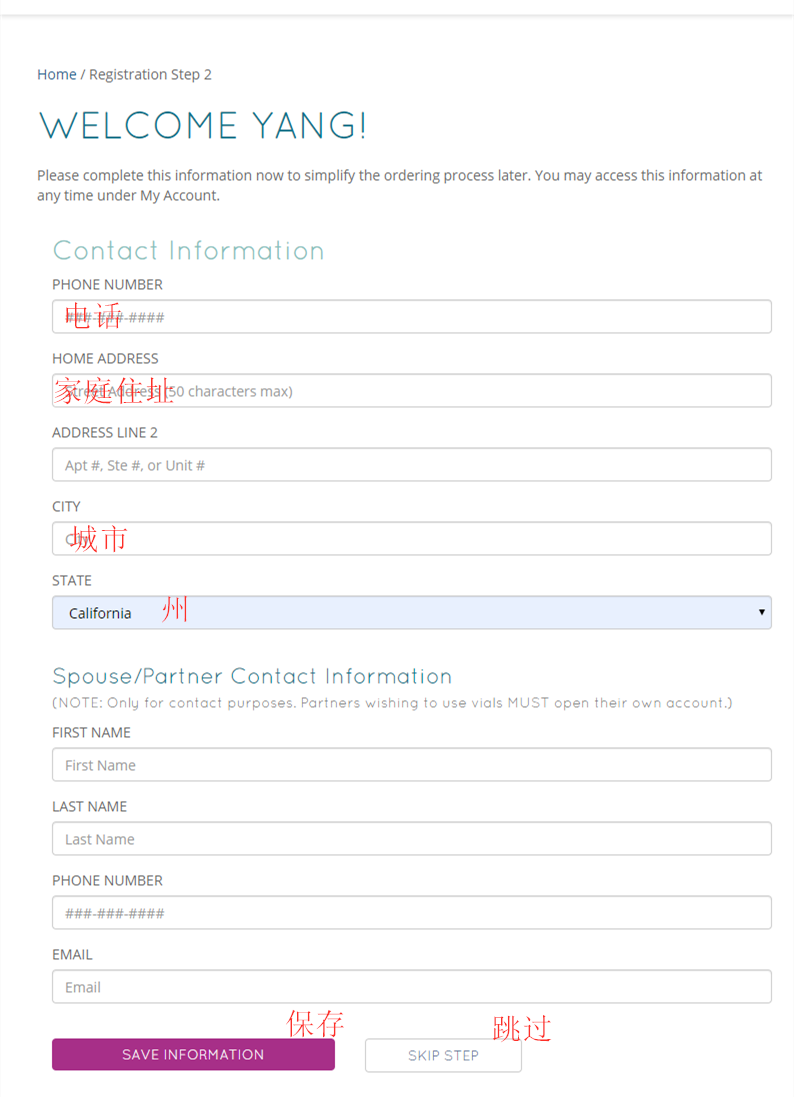Screen dimensions: 794x1097
Task: Select the Address Line 2 field
Action: [411, 465]
